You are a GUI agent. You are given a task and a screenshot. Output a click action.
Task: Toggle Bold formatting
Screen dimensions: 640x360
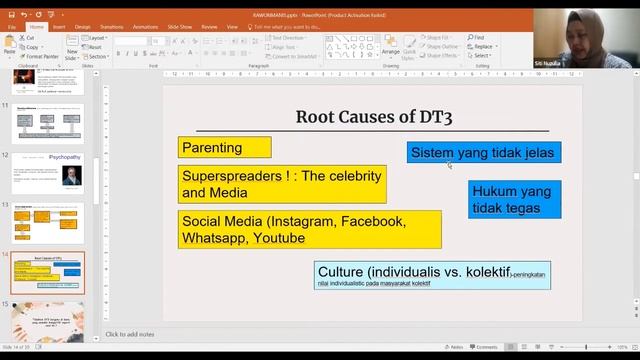tap(118, 53)
